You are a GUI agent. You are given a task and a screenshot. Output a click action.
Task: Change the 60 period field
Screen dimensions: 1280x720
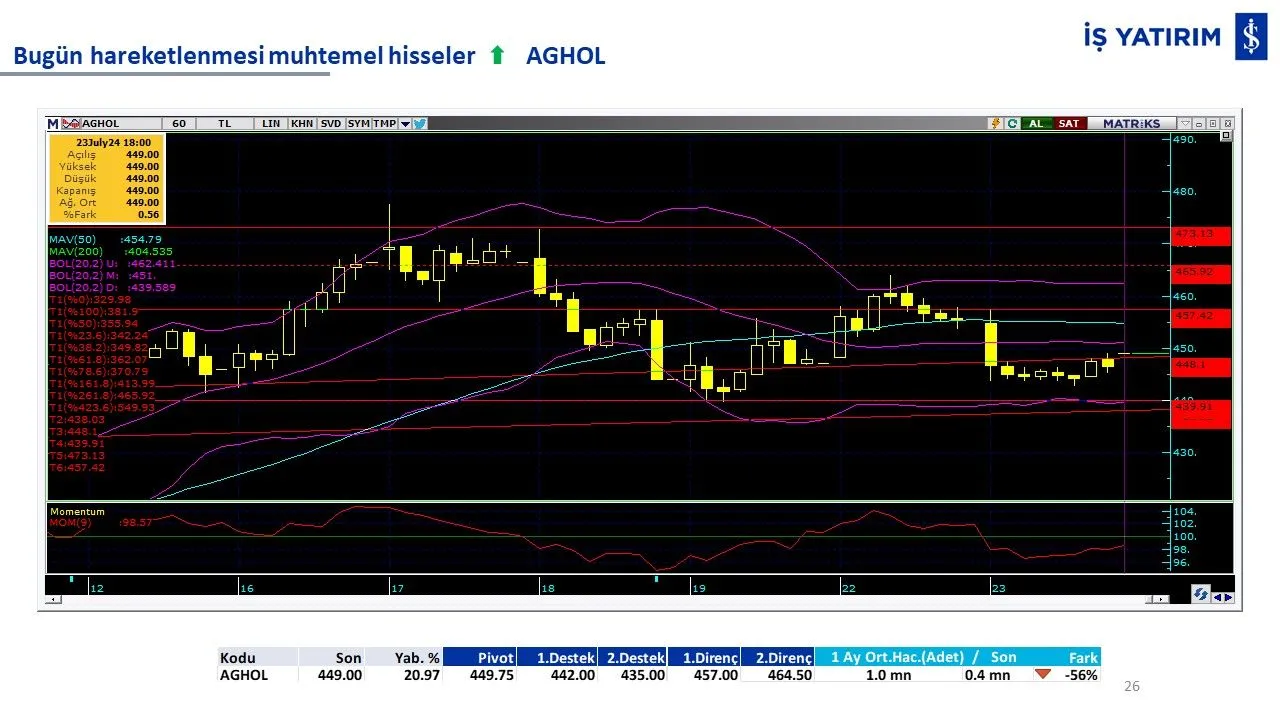pyautogui.click(x=178, y=123)
